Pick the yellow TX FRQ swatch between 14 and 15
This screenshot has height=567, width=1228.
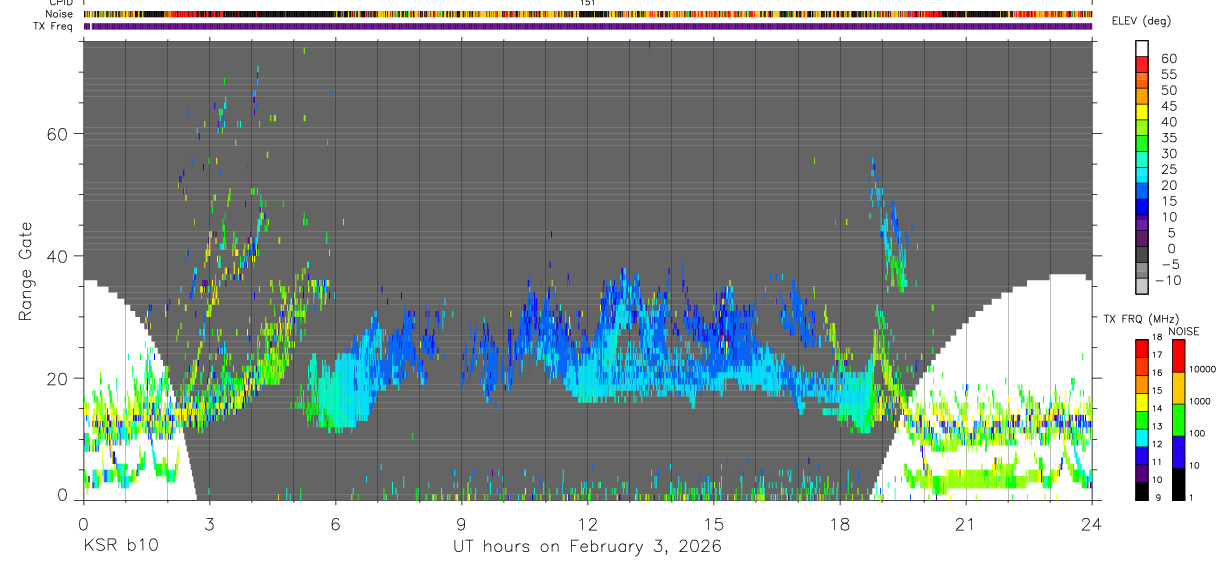[1142, 402]
